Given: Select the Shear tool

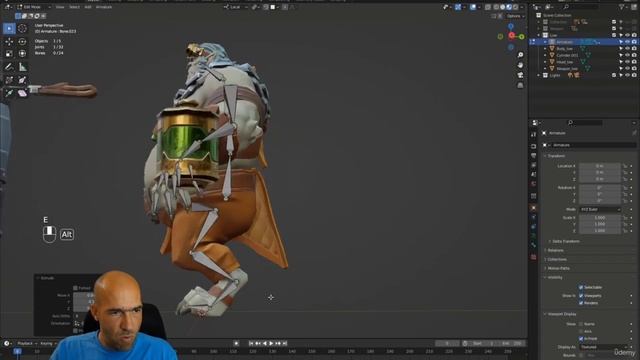Looking at the screenshot, I should pyautogui.click(x=22, y=93).
